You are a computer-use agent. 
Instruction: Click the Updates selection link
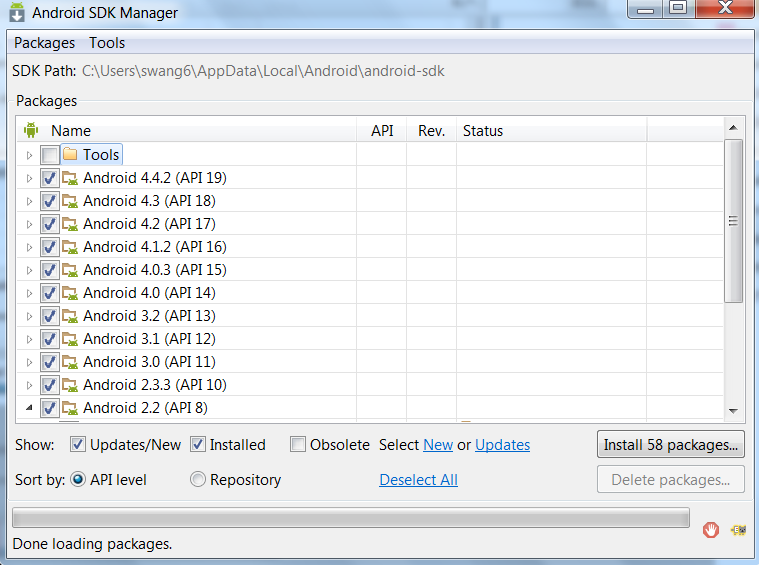point(502,444)
